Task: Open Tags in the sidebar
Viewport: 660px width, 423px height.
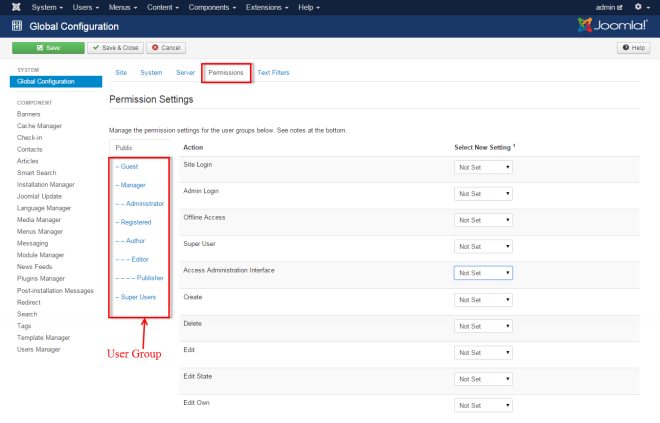Action: click(x=24, y=326)
